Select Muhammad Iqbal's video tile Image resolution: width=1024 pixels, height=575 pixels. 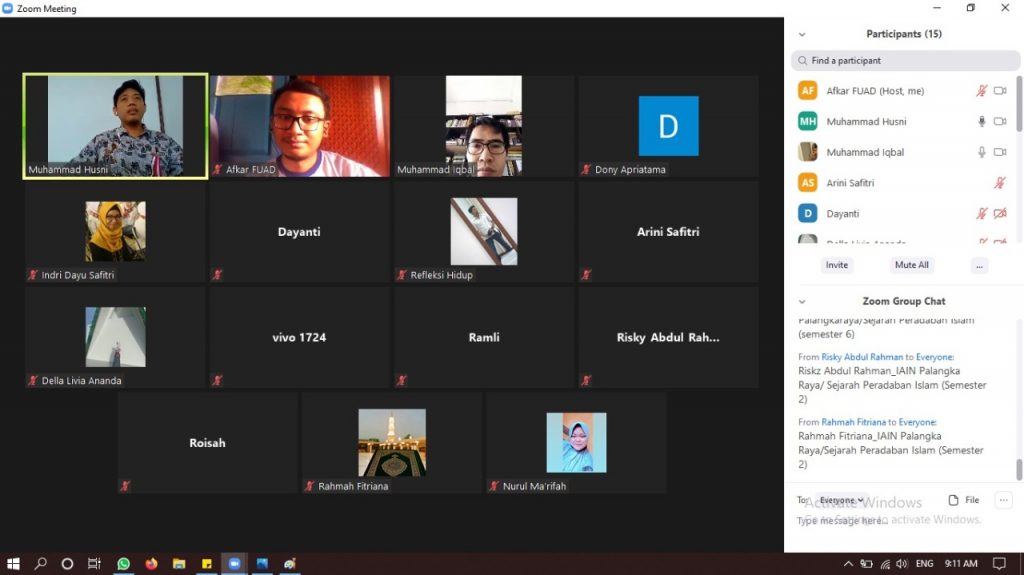[x=484, y=126]
